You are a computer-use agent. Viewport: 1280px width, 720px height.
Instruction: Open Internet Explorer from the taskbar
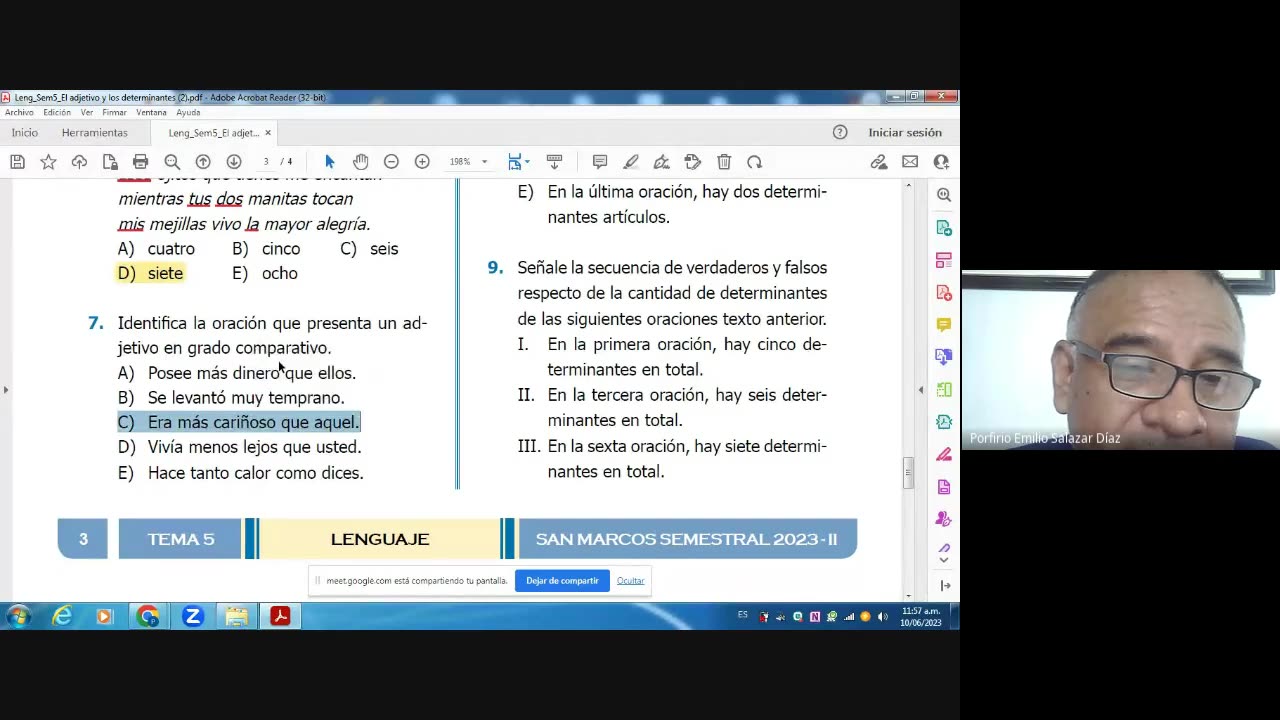(62, 617)
